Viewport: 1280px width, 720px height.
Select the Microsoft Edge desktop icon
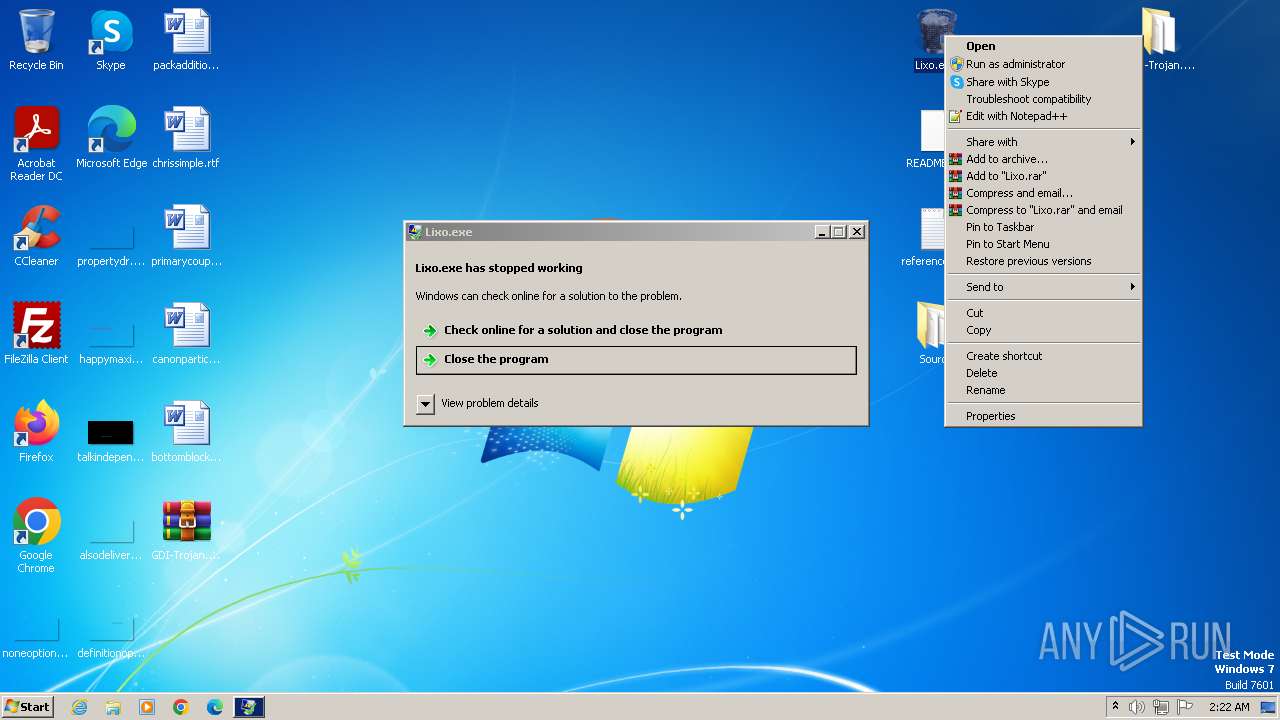pos(111,138)
